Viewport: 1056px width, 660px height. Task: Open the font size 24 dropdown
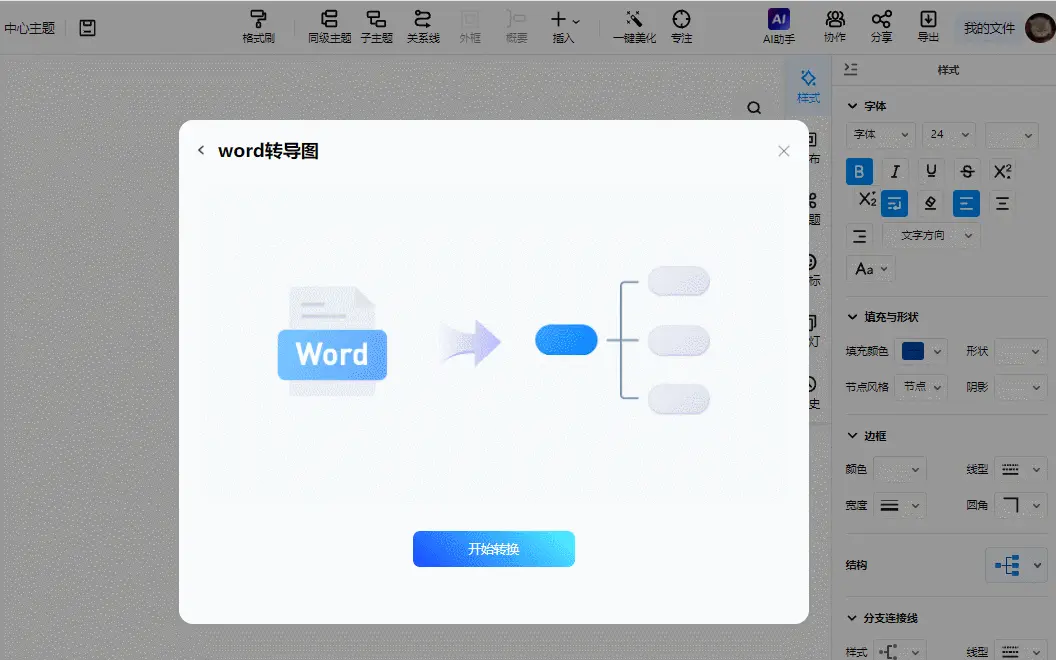[x=950, y=135]
